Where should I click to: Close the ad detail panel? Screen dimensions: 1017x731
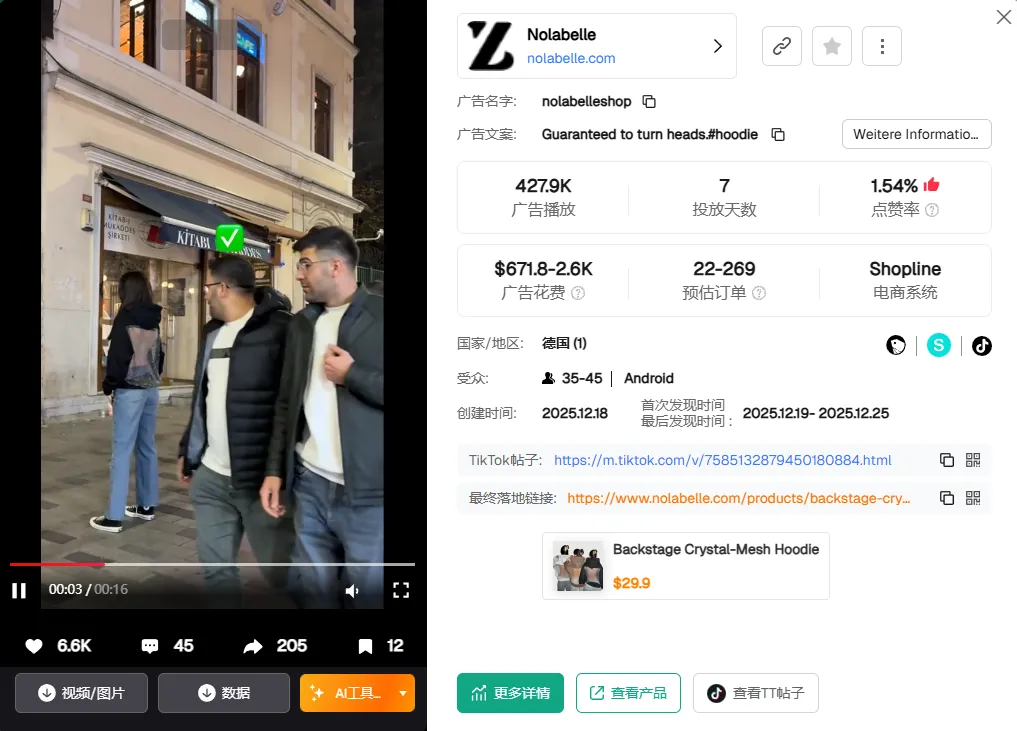(x=1003, y=17)
